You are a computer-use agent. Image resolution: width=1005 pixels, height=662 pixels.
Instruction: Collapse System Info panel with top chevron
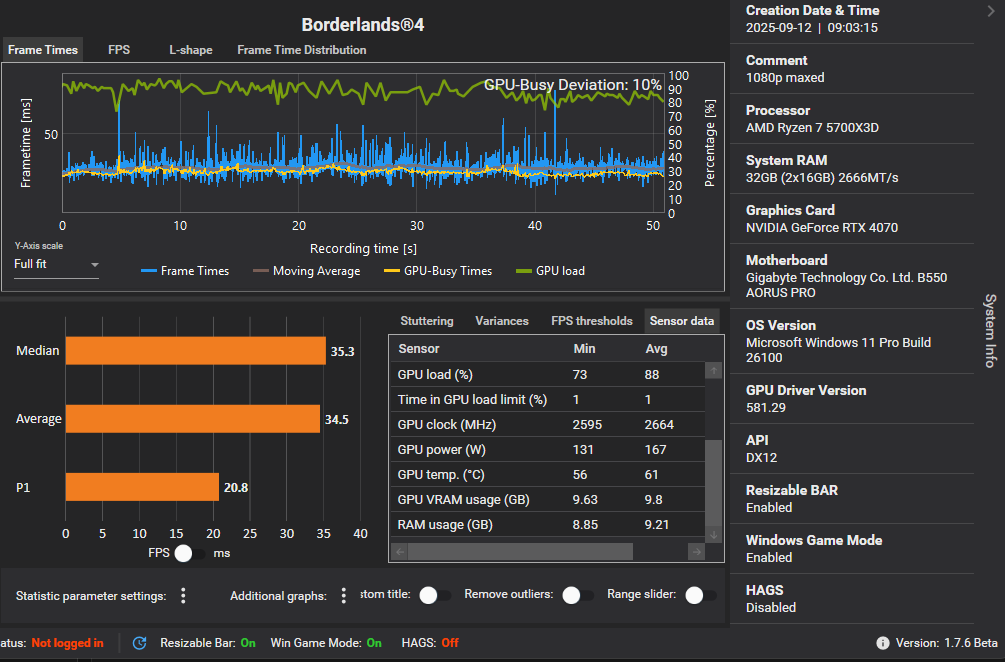click(989, 11)
